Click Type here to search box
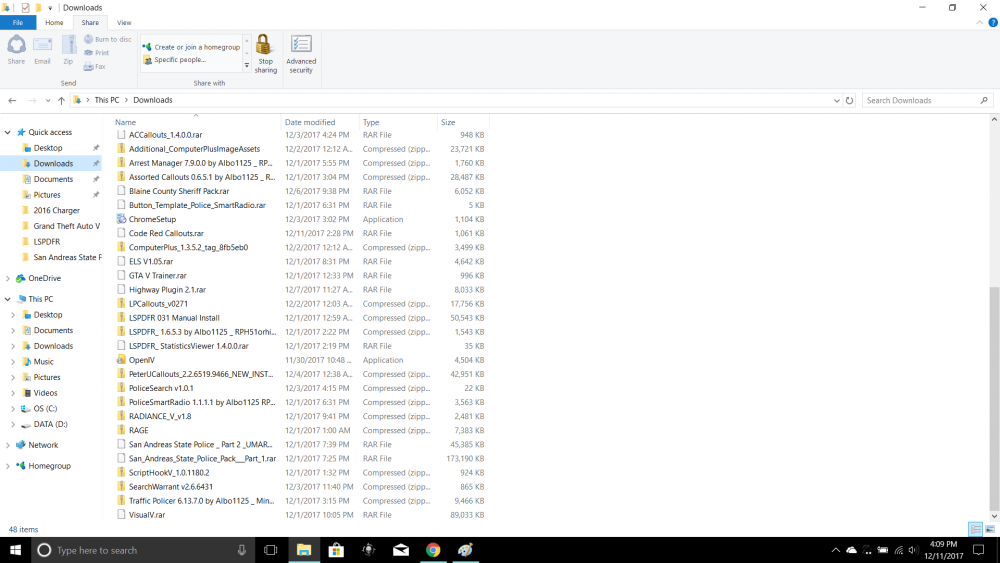Screen dimensions: 1000x563 point(143,550)
